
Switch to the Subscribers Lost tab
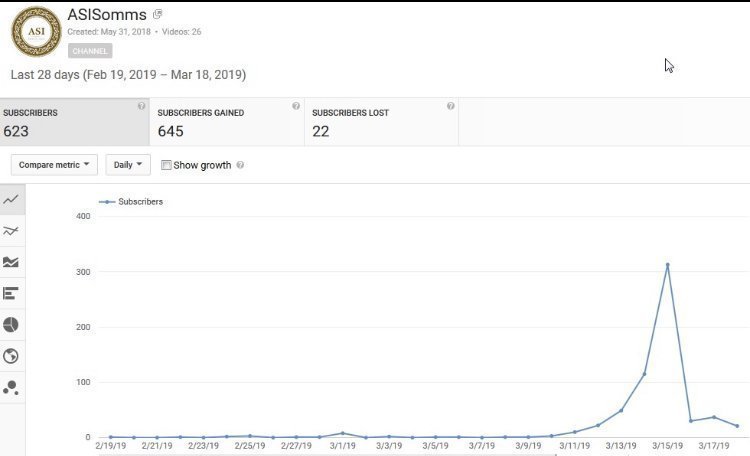(x=381, y=122)
